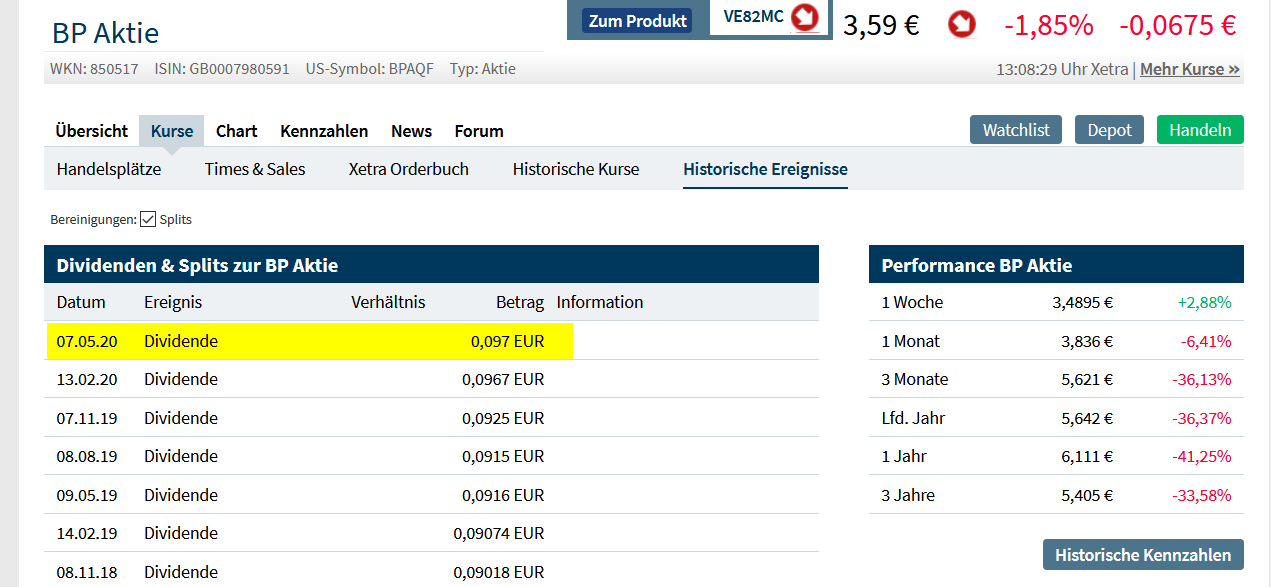Click the 0,0915 EUR amount
The width and height of the screenshot is (1271, 587).
[503, 456]
